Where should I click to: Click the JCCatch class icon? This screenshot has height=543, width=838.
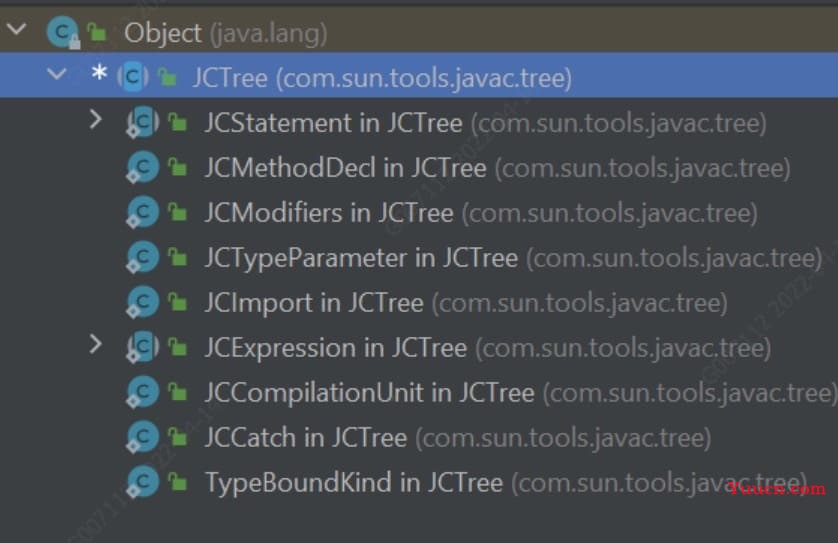coord(142,437)
